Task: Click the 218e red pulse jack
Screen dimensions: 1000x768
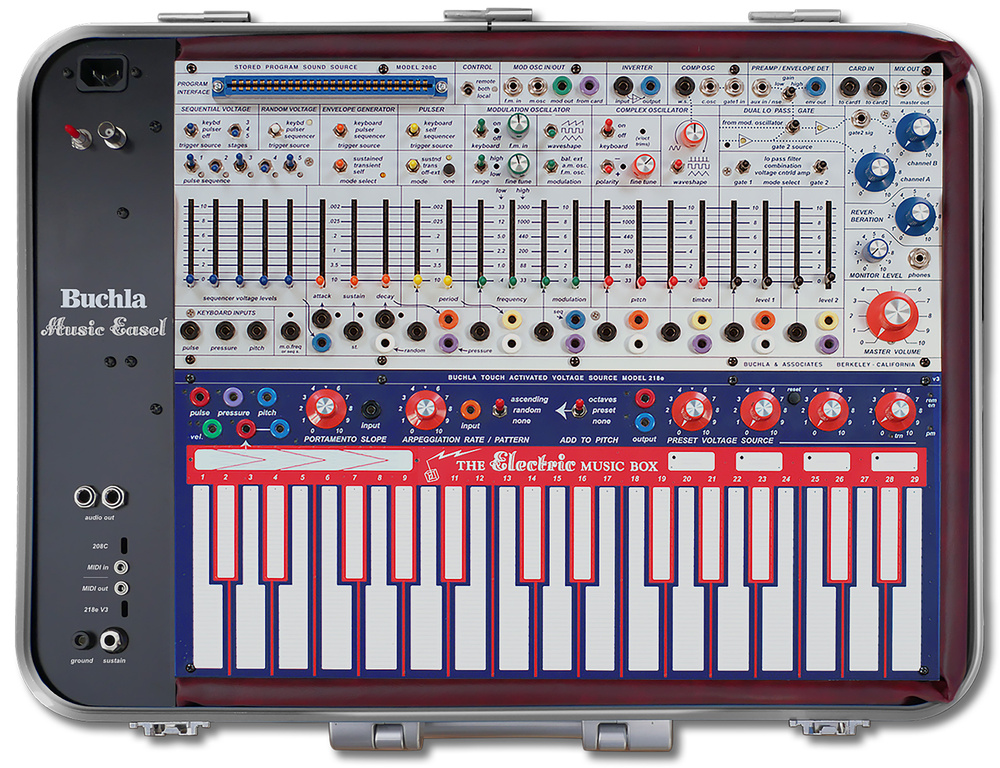Action: point(200,397)
